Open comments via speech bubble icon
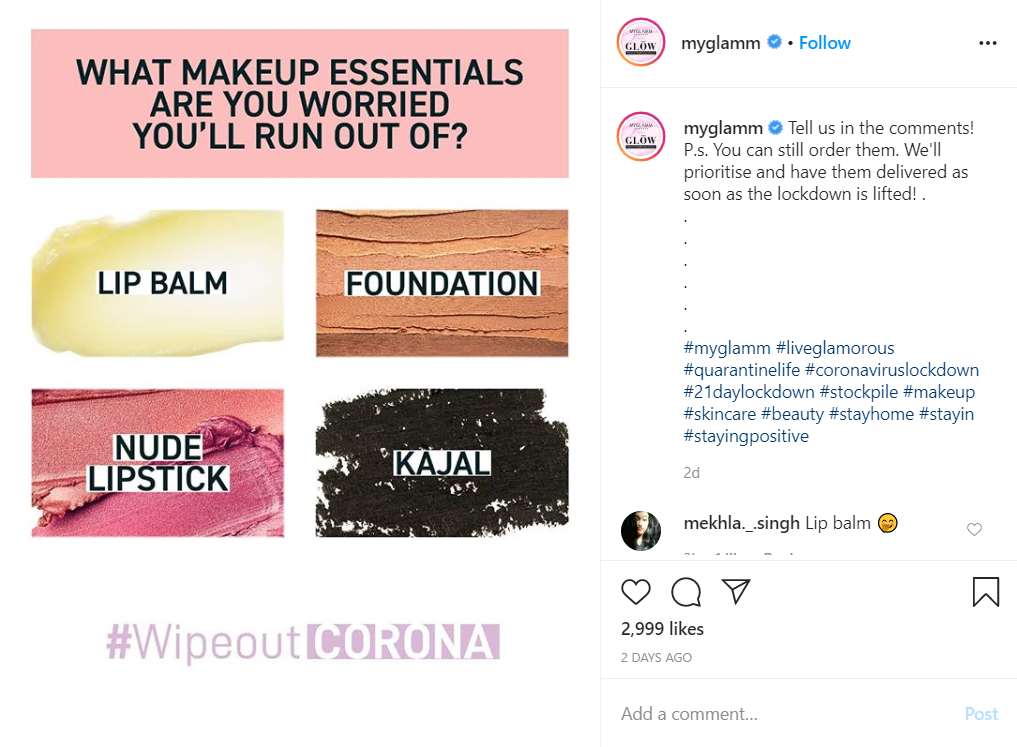Screen dimensions: 1017x747 pyautogui.click(x=686, y=591)
